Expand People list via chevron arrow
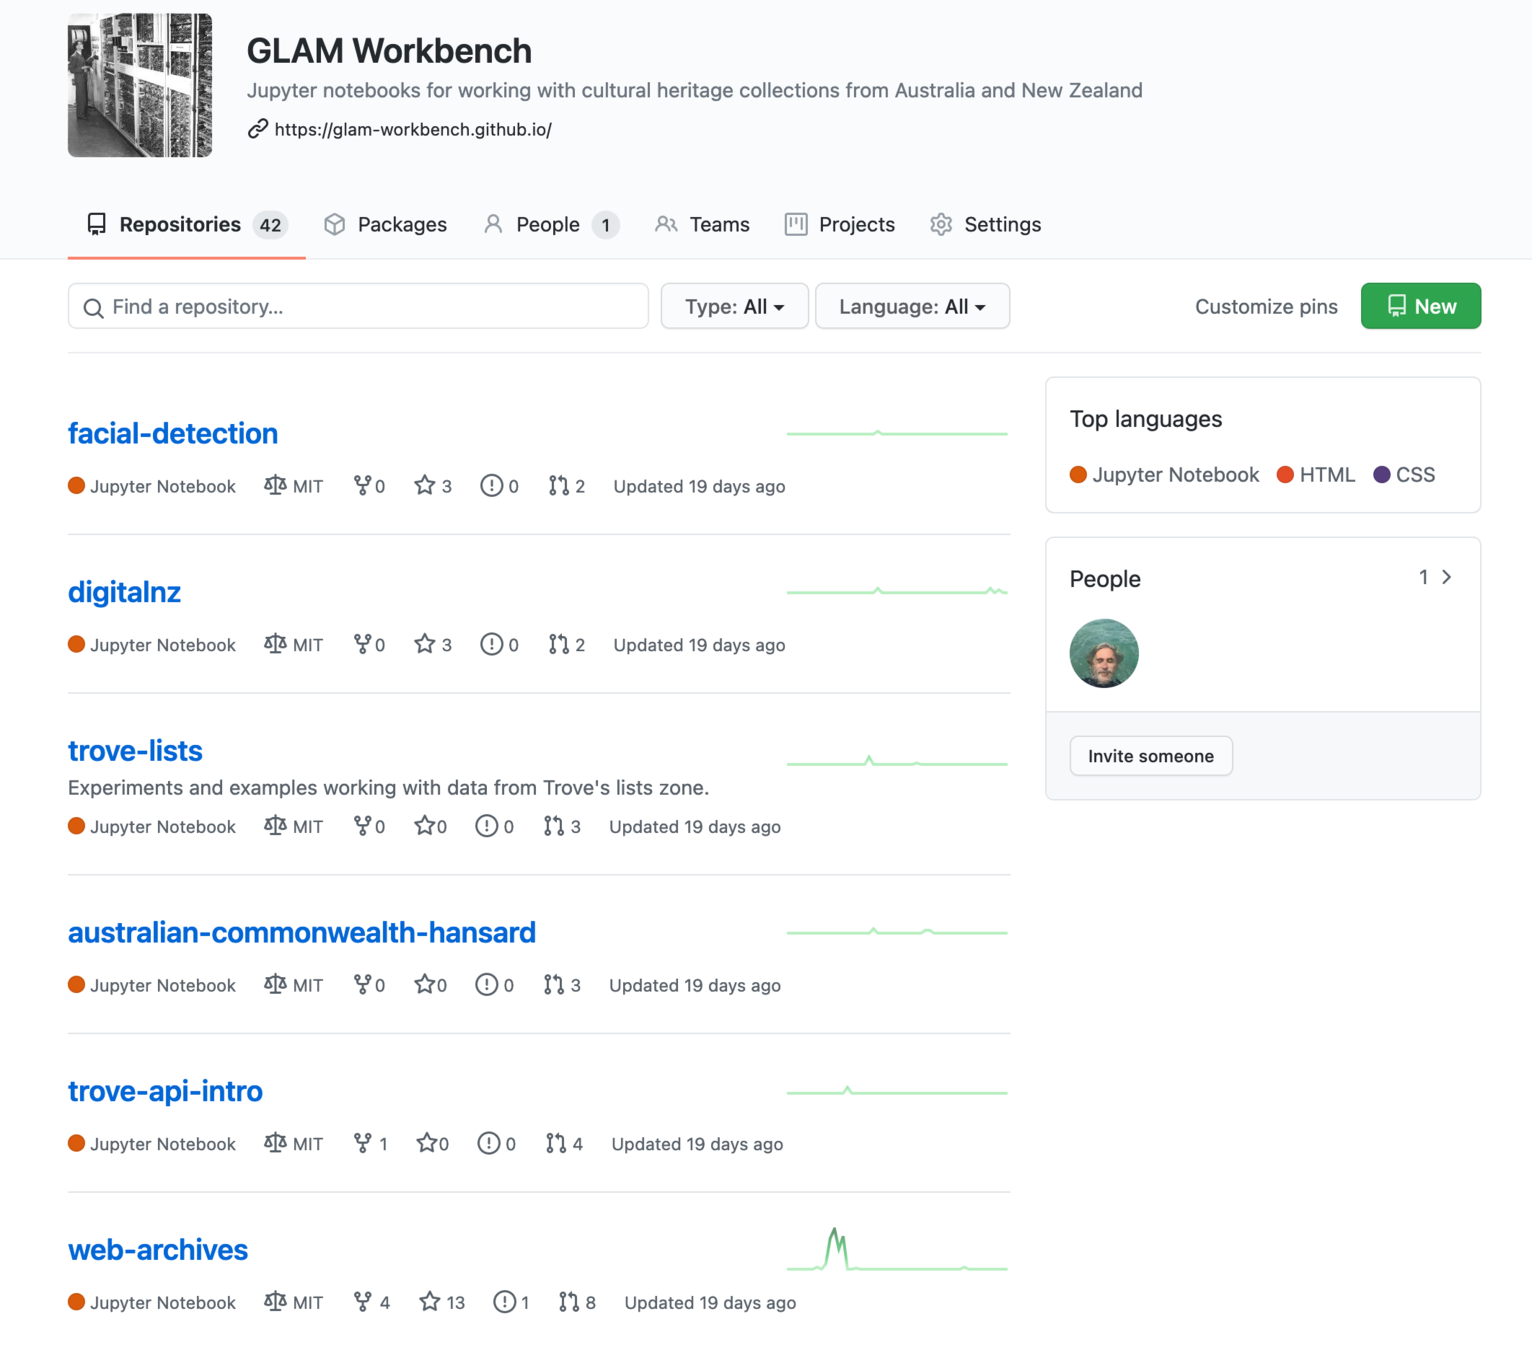The height and width of the screenshot is (1350, 1532). [1446, 577]
